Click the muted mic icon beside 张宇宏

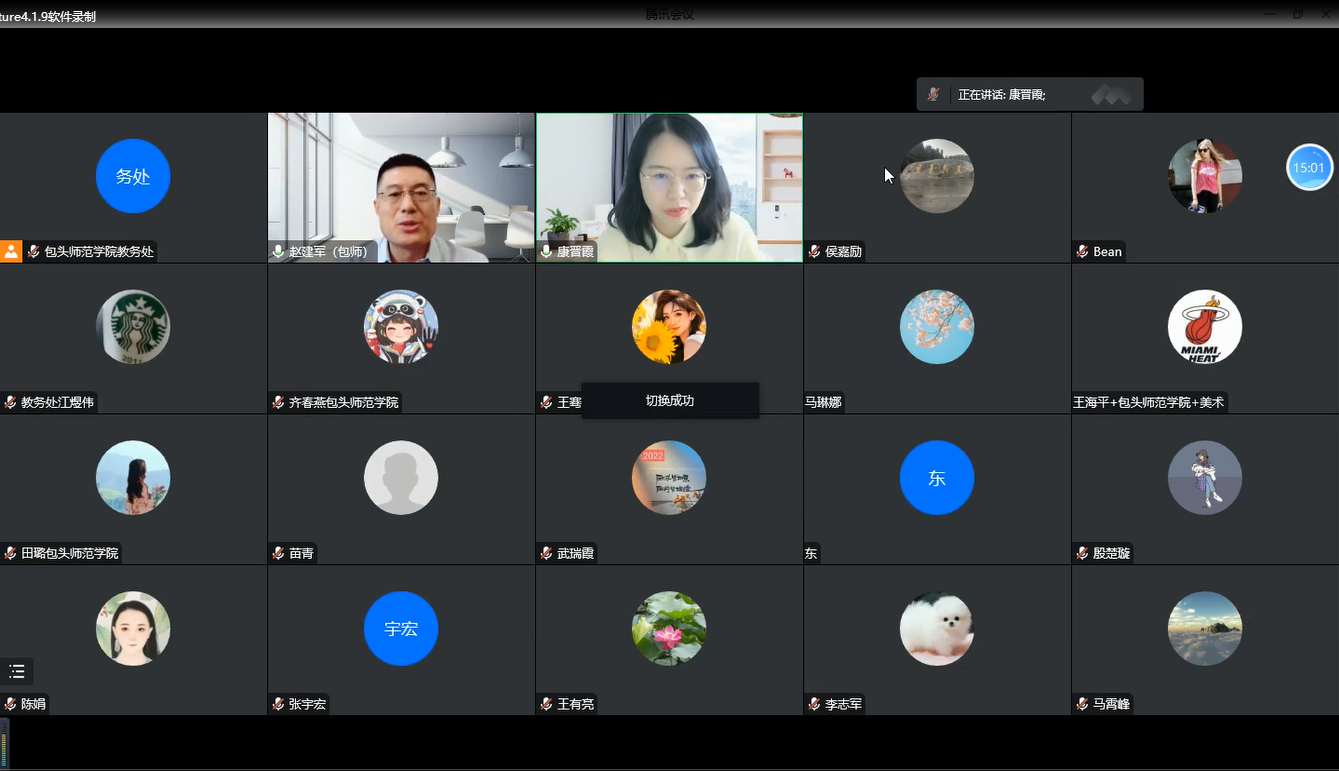(x=278, y=704)
